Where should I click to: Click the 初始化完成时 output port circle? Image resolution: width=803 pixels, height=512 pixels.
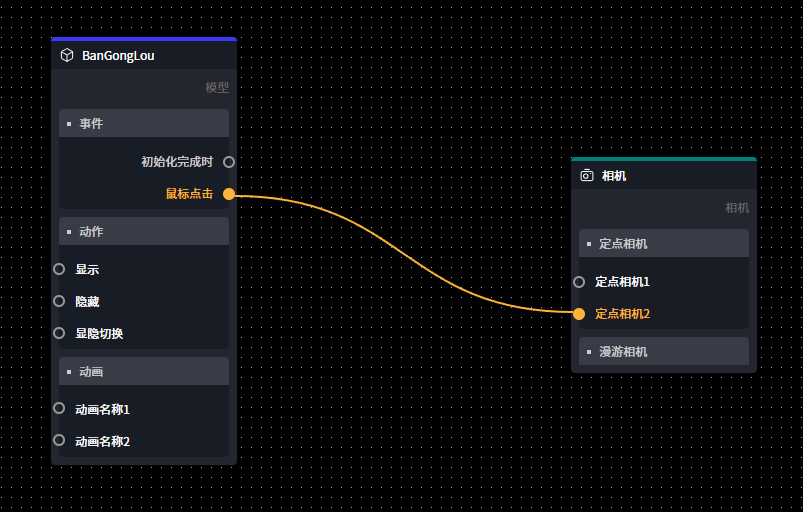[229, 162]
